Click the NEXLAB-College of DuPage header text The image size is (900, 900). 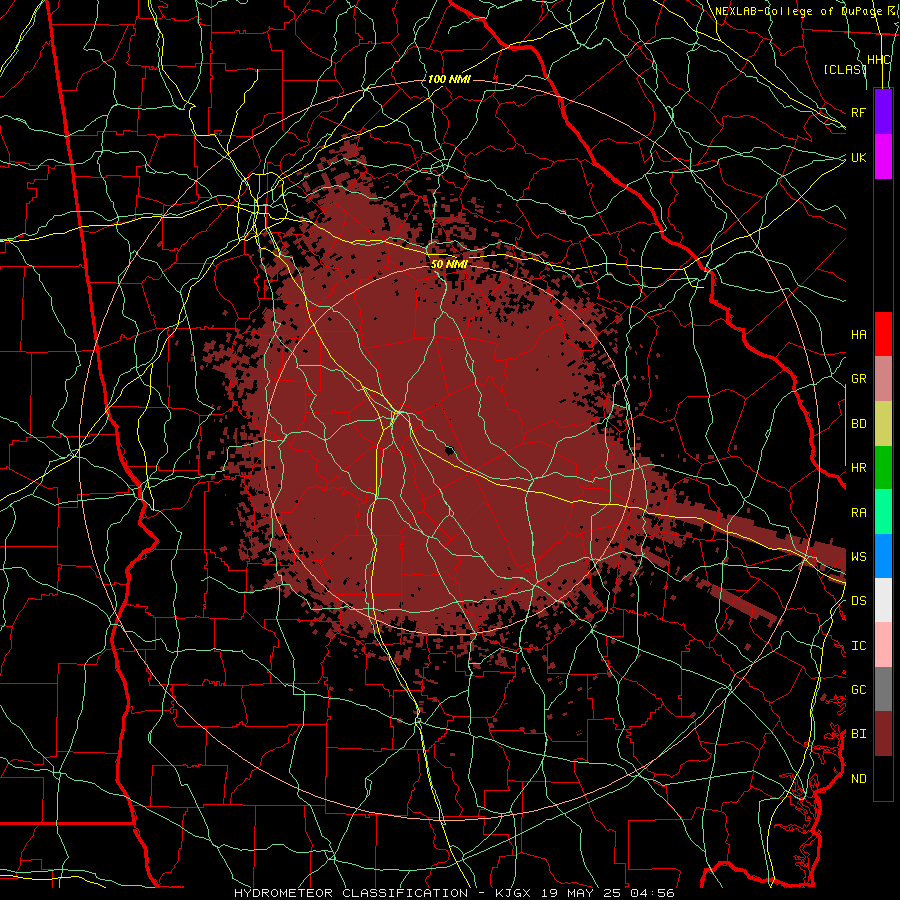pyautogui.click(x=798, y=11)
